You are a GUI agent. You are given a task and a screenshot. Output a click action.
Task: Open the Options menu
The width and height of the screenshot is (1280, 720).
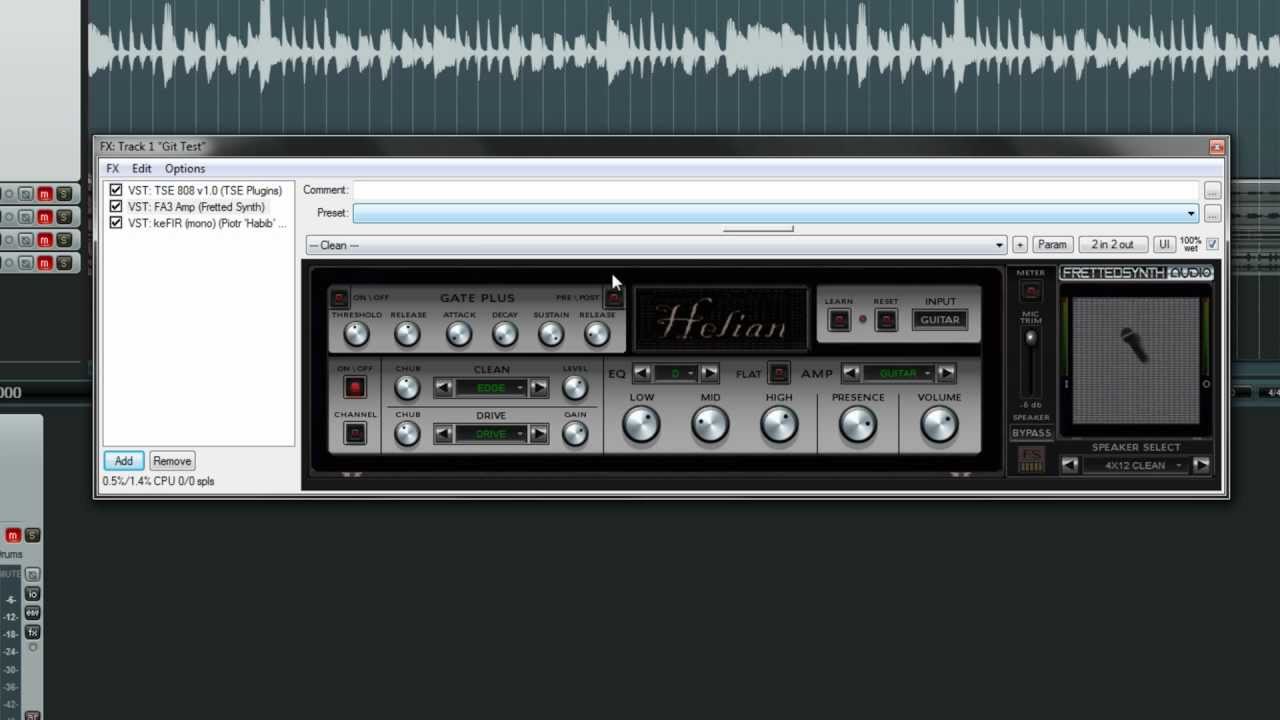185,169
